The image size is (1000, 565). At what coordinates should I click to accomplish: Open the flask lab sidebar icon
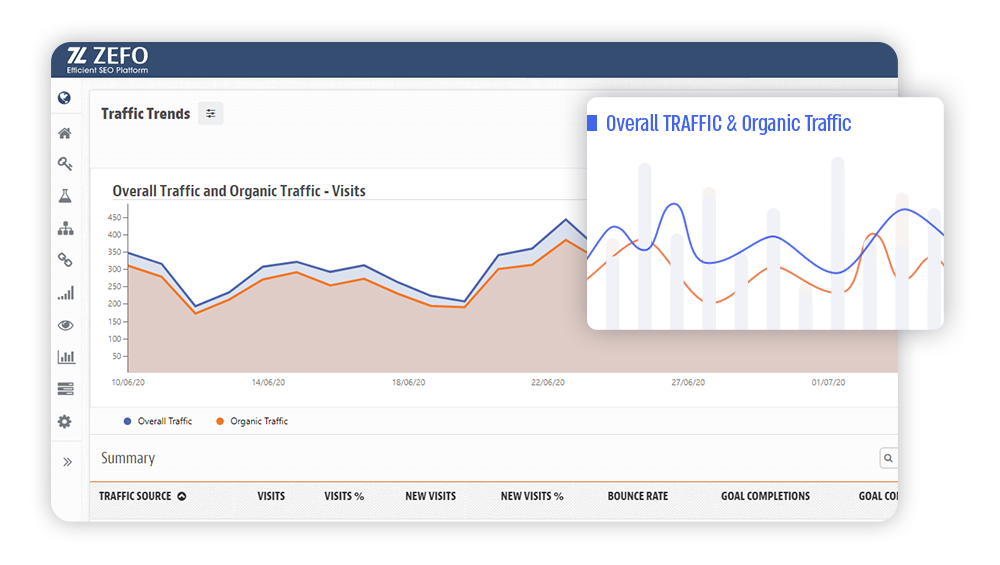click(65, 196)
